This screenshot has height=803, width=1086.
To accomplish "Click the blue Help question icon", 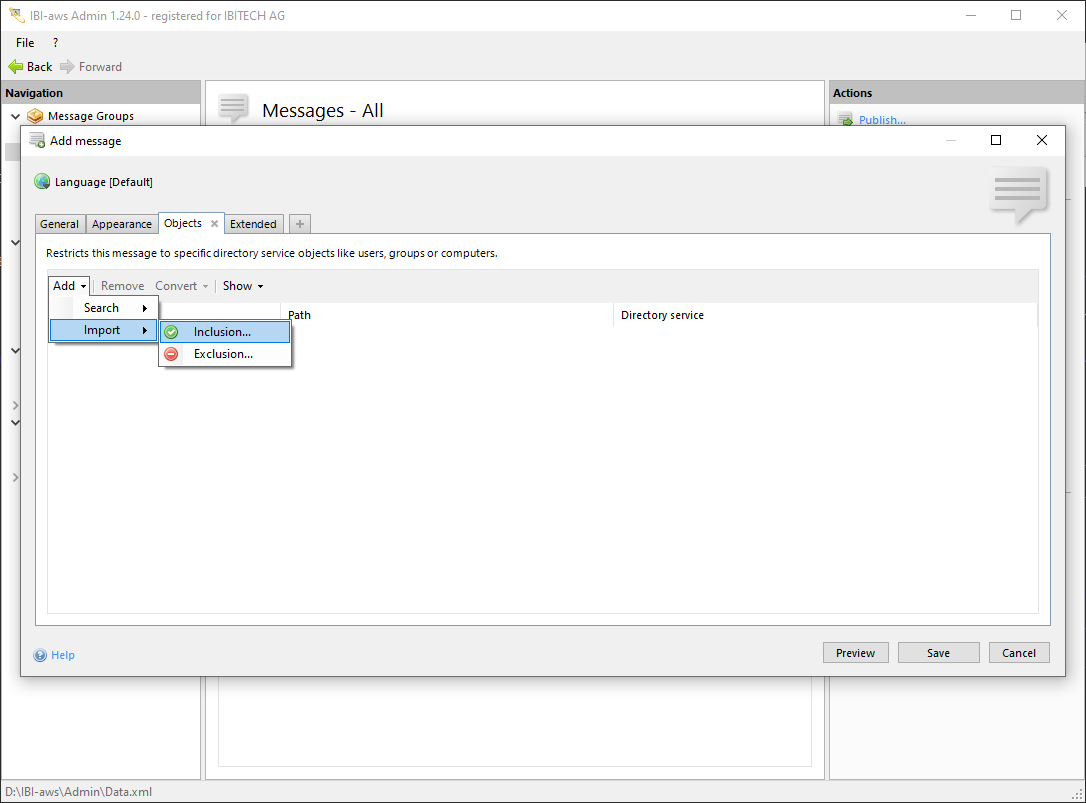I will [41, 655].
